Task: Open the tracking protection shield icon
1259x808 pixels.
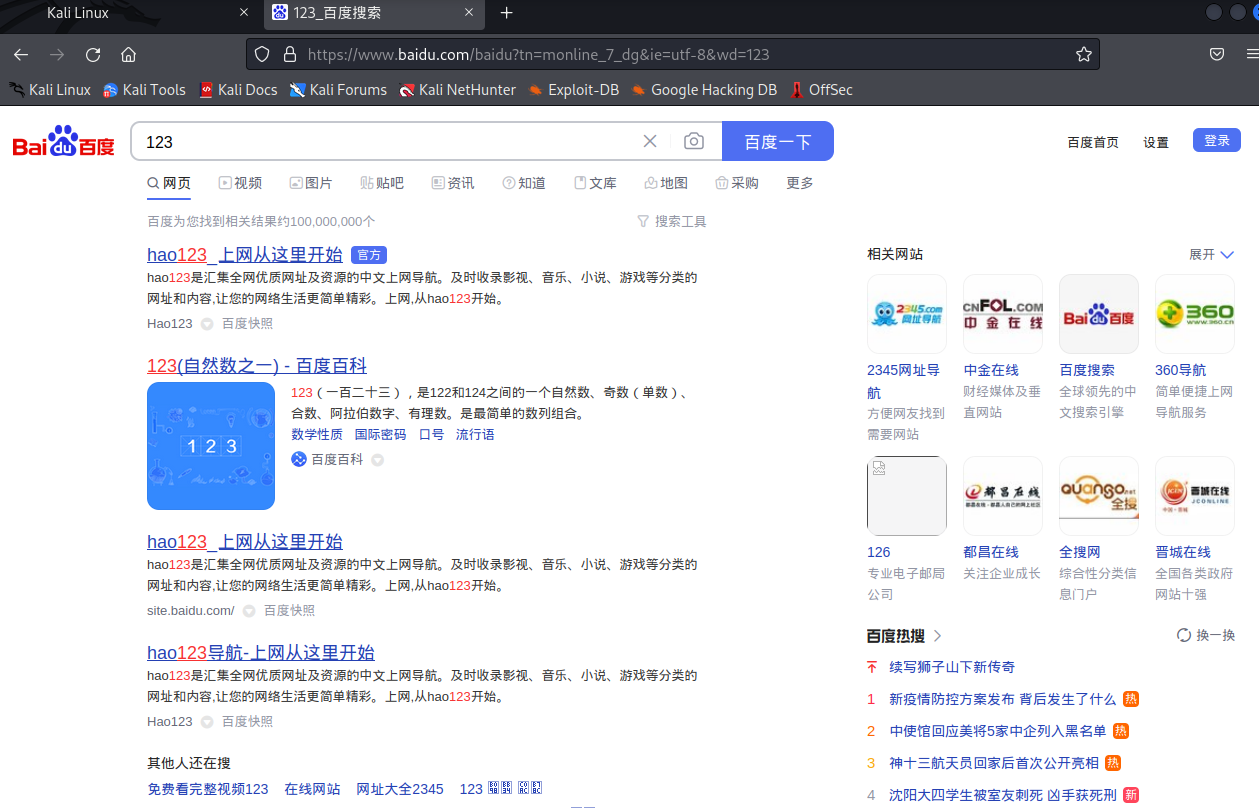Action: pyautogui.click(x=261, y=55)
